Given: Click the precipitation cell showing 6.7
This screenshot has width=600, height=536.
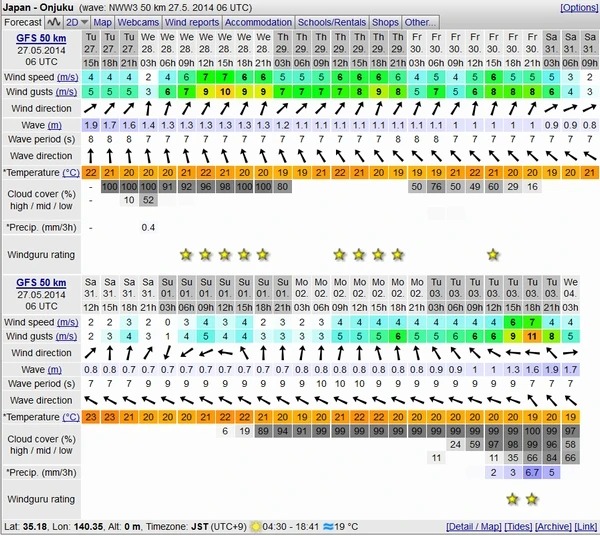Looking at the screenshot, I should click(x=532, y=472).
